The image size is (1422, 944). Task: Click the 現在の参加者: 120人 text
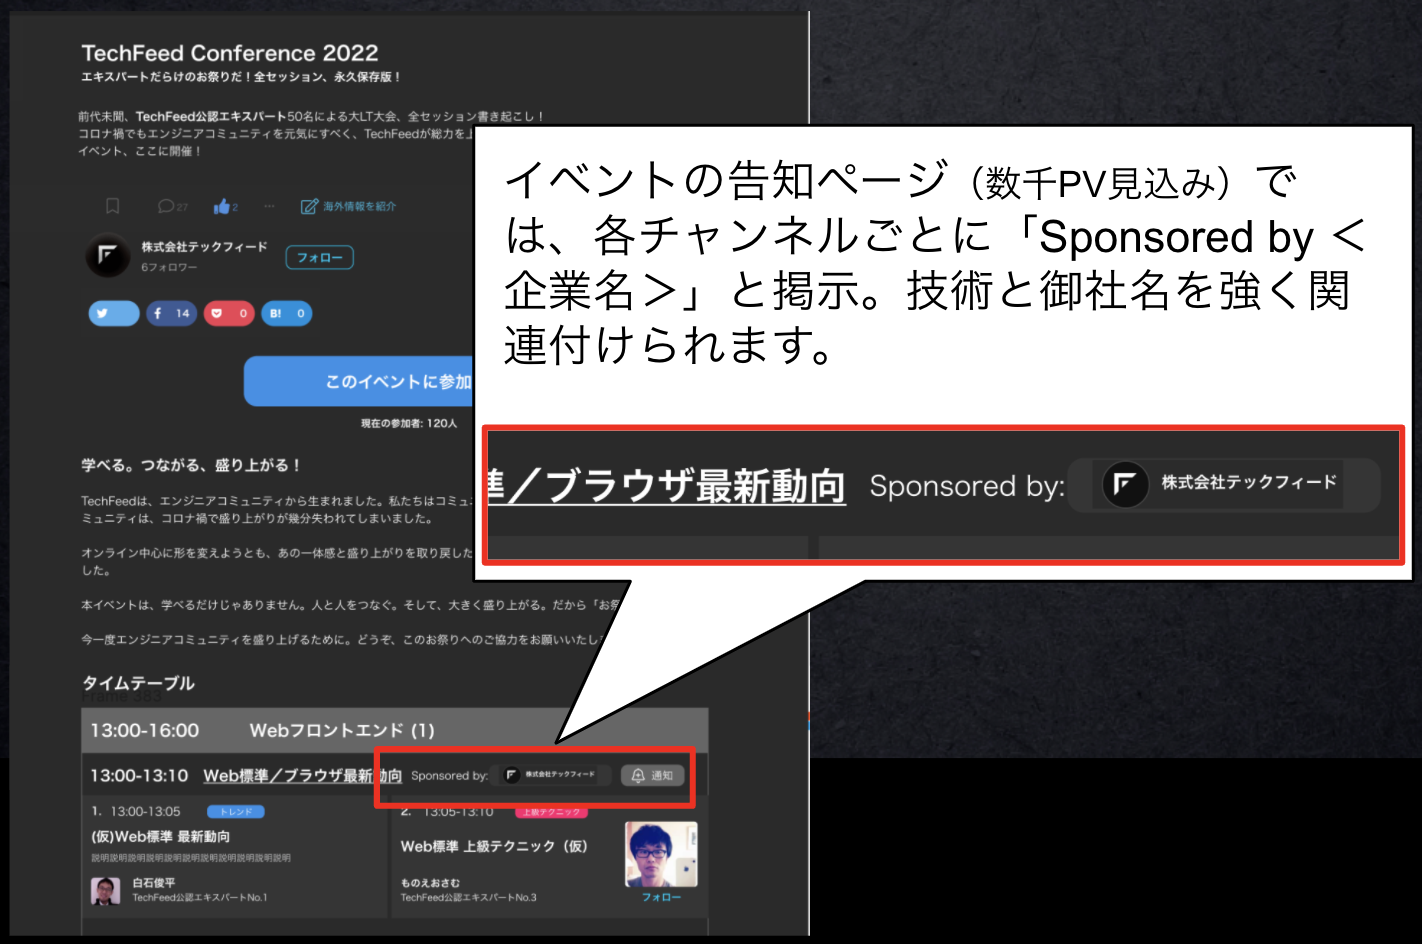click(409, 423)
